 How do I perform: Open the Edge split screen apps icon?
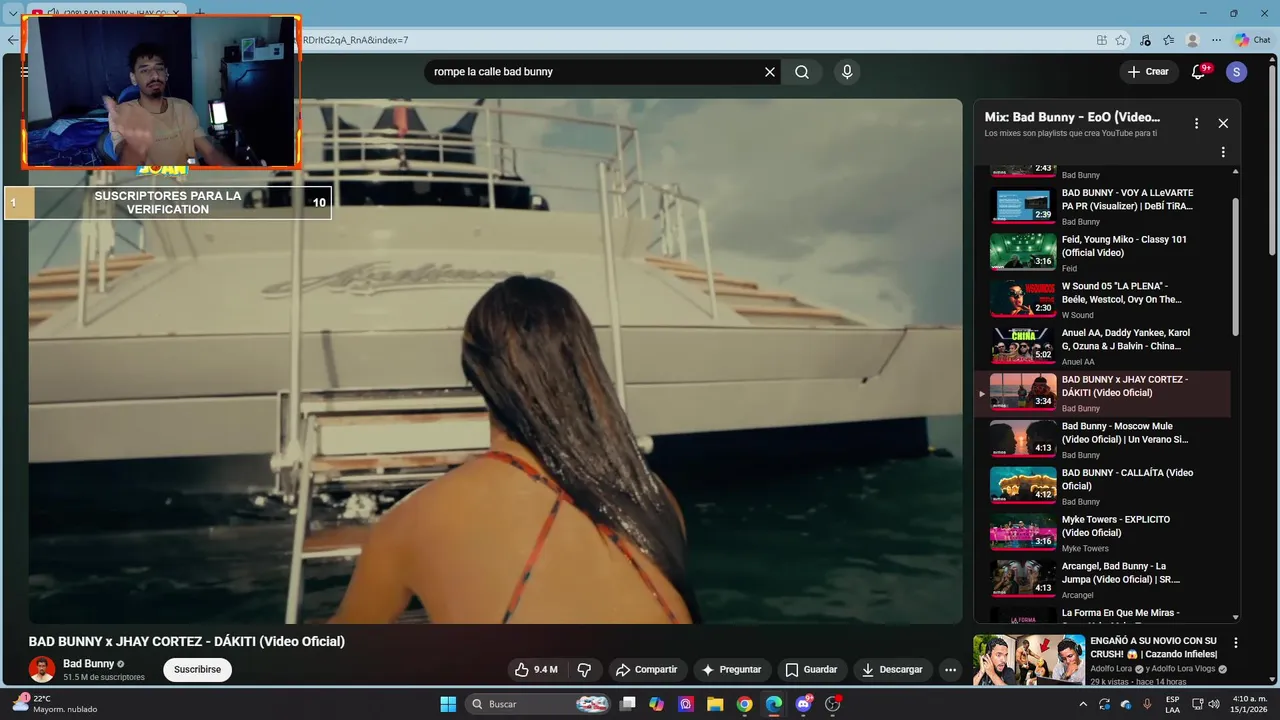(1101, 40)
